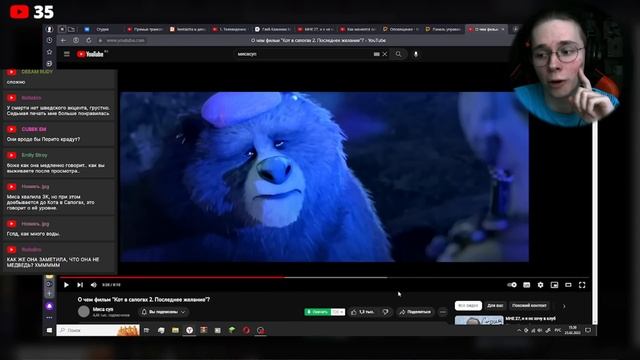Play the paused video with the play button
The height and width of the screenshot is (360, 640).
(x=66, y=285)
